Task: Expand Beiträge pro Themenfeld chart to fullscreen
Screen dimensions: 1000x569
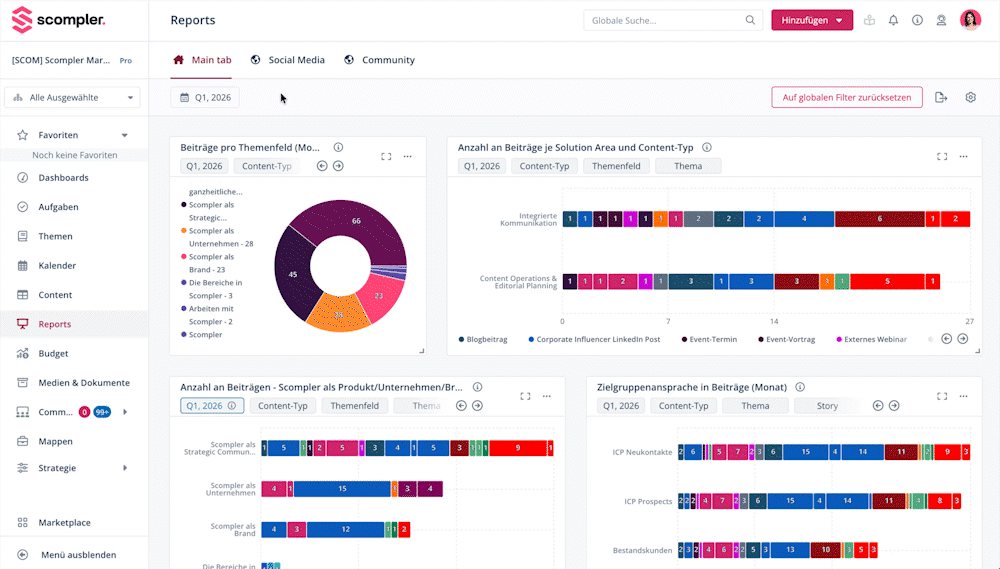Action: point(386,156)
